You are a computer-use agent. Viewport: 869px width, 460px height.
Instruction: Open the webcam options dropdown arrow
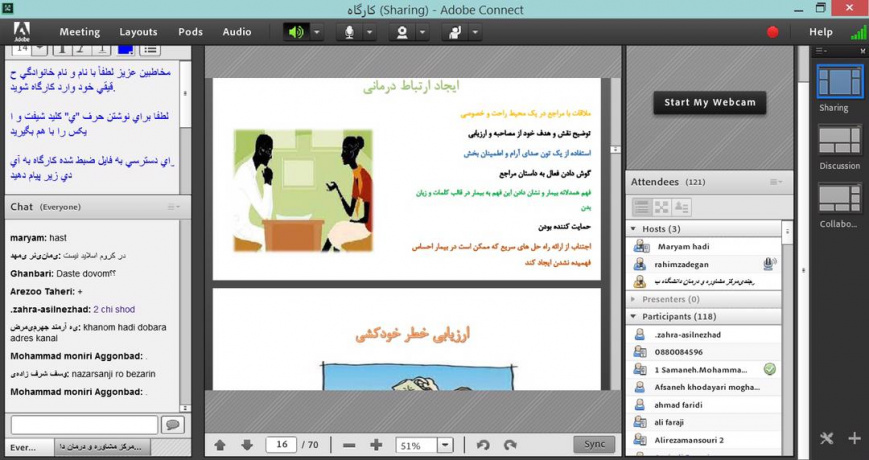tap(422, 32)
